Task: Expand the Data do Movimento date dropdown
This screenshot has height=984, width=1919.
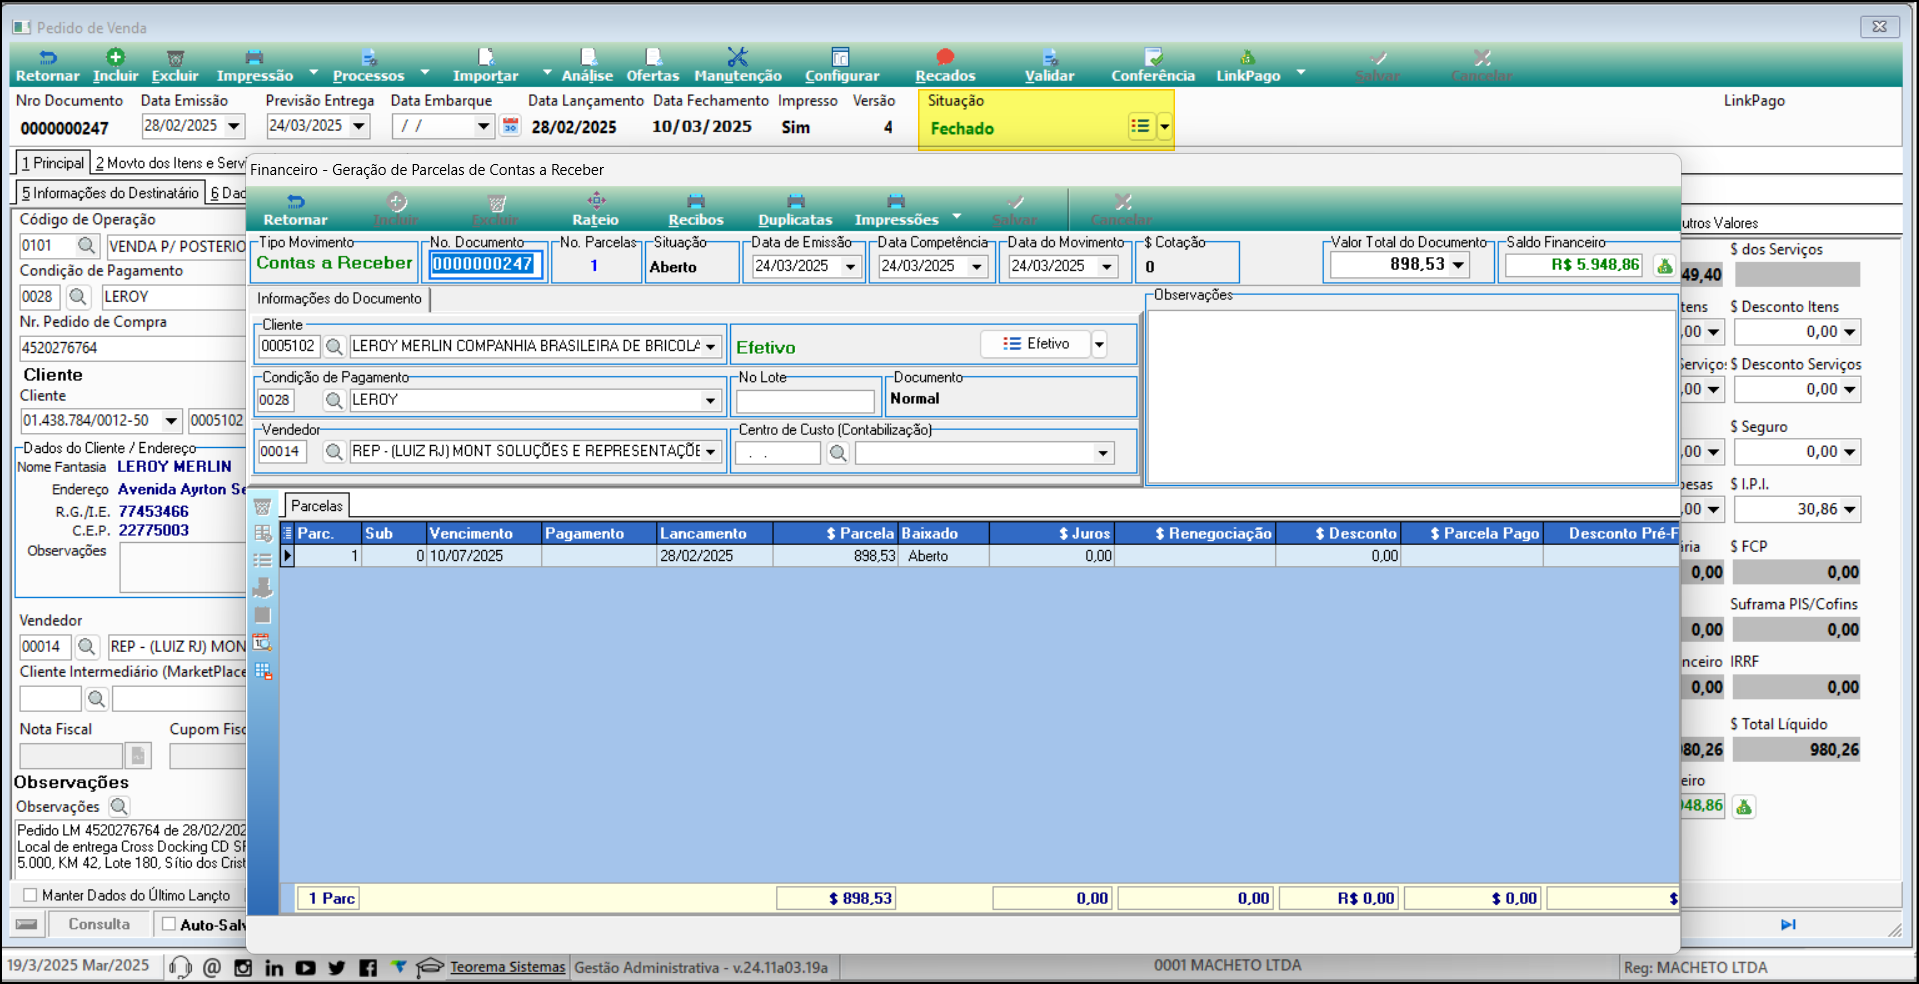Action: click(x=1107, y=266)
